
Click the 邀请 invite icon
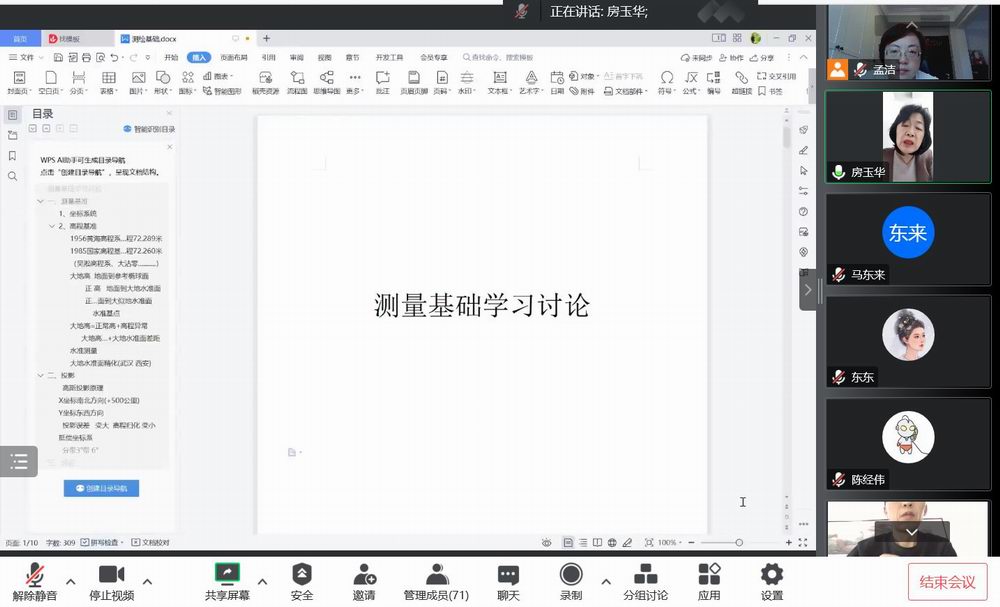click(x=364, y=574)
